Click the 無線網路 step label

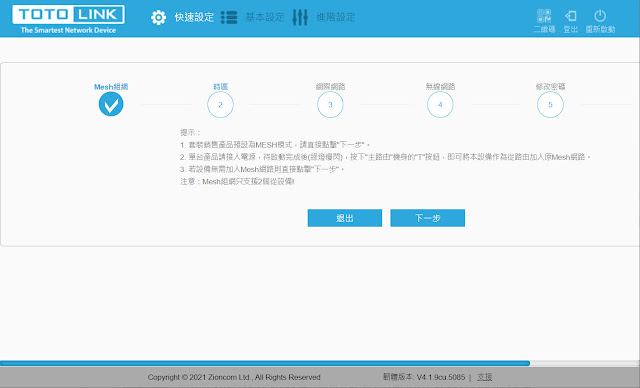click(x=440, y=86)
